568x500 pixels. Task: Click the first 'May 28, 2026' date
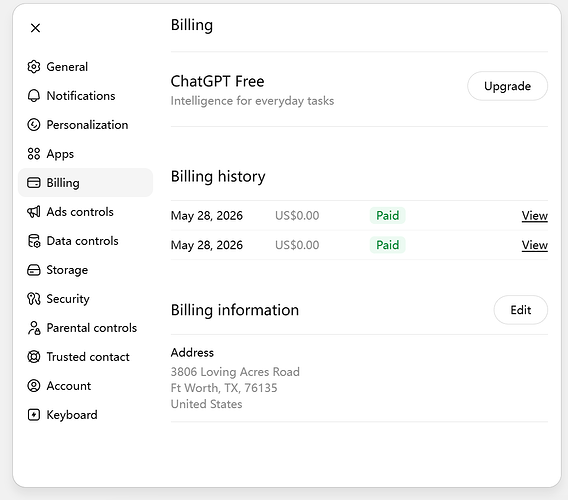pyautogui.click(x=206, y=216)
